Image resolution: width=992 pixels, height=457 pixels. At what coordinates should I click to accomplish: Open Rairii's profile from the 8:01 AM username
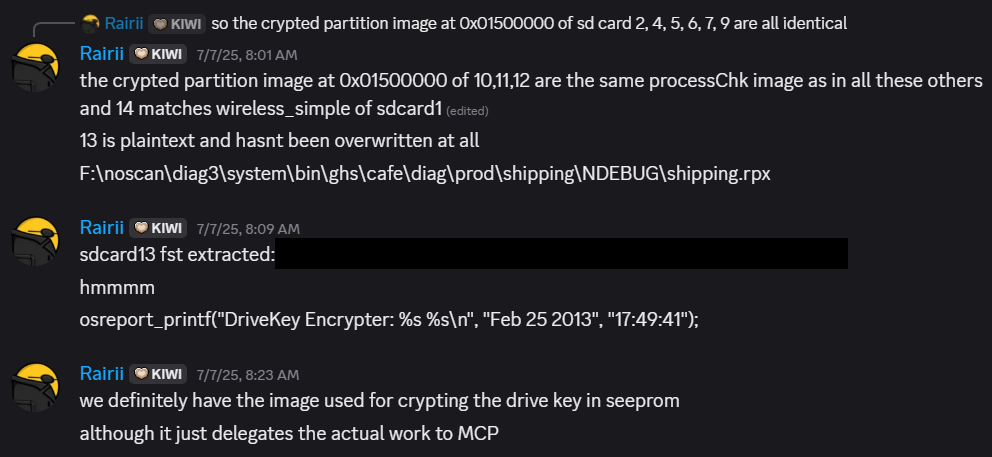(102, 54)
